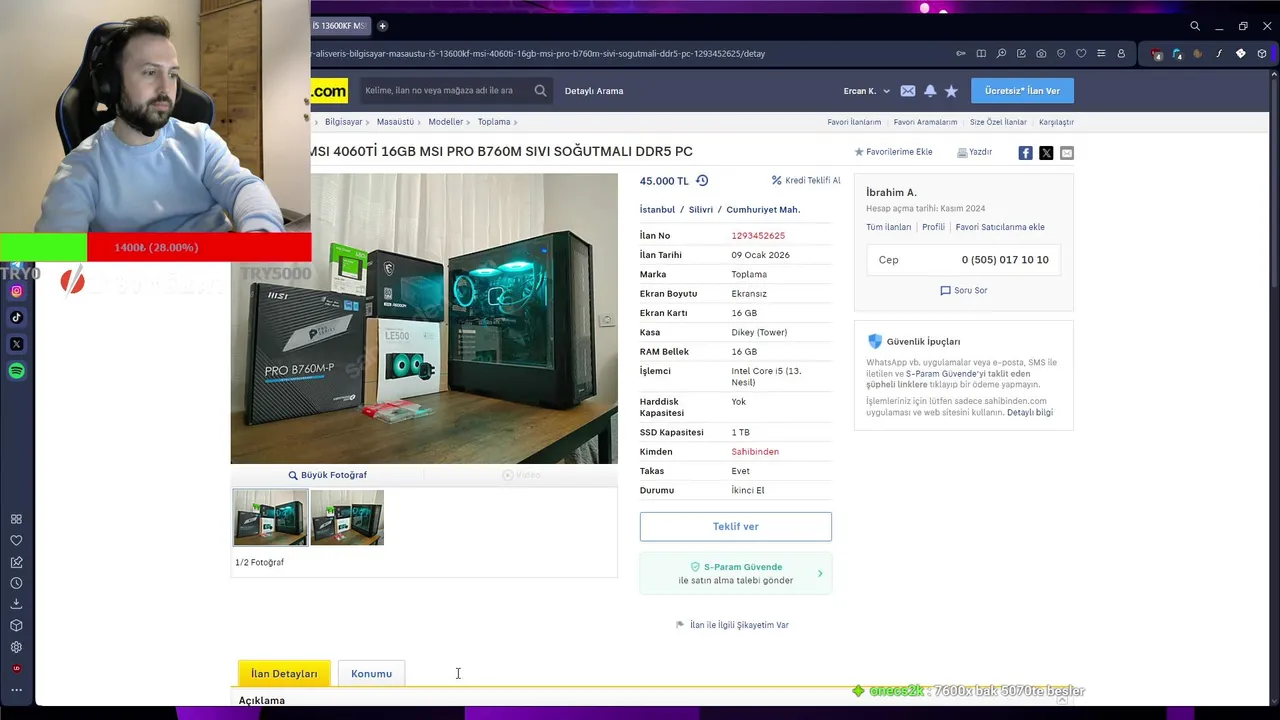Click the password key icon in address bar
Viewport: 1280px width, 720px height.
961,53
